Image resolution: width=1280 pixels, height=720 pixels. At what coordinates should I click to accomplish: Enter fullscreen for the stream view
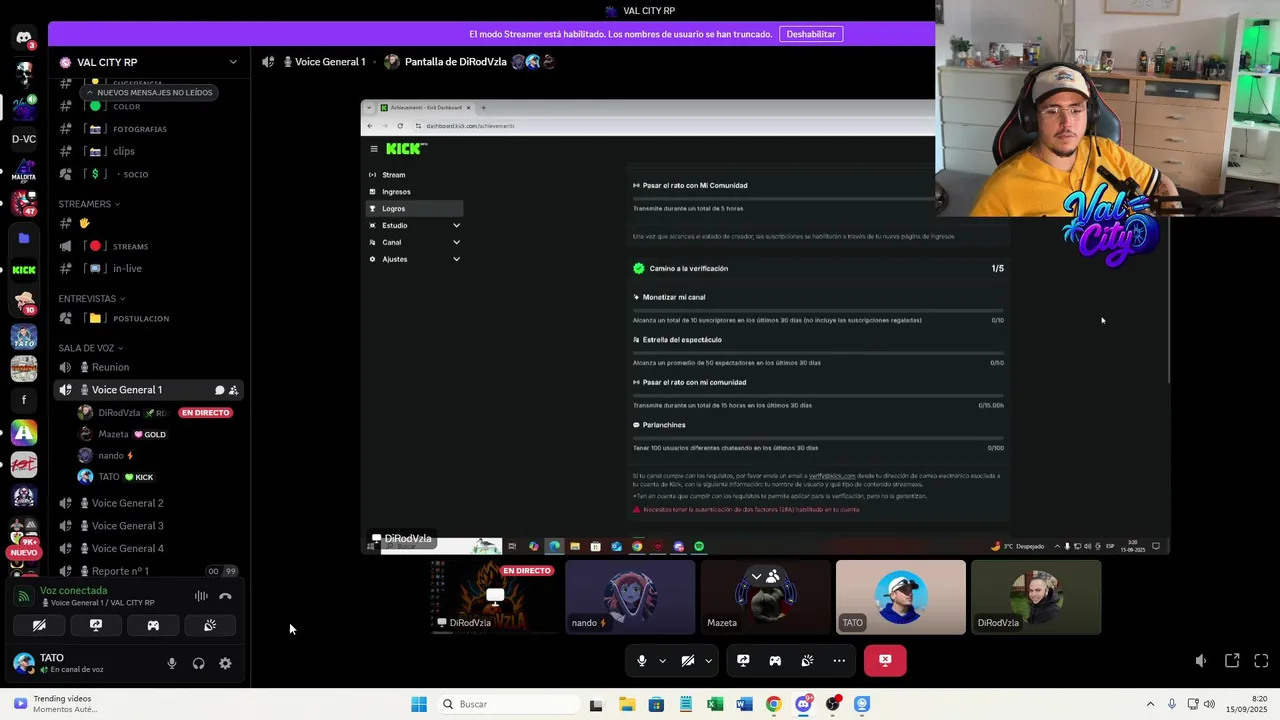coord(1261,660)
